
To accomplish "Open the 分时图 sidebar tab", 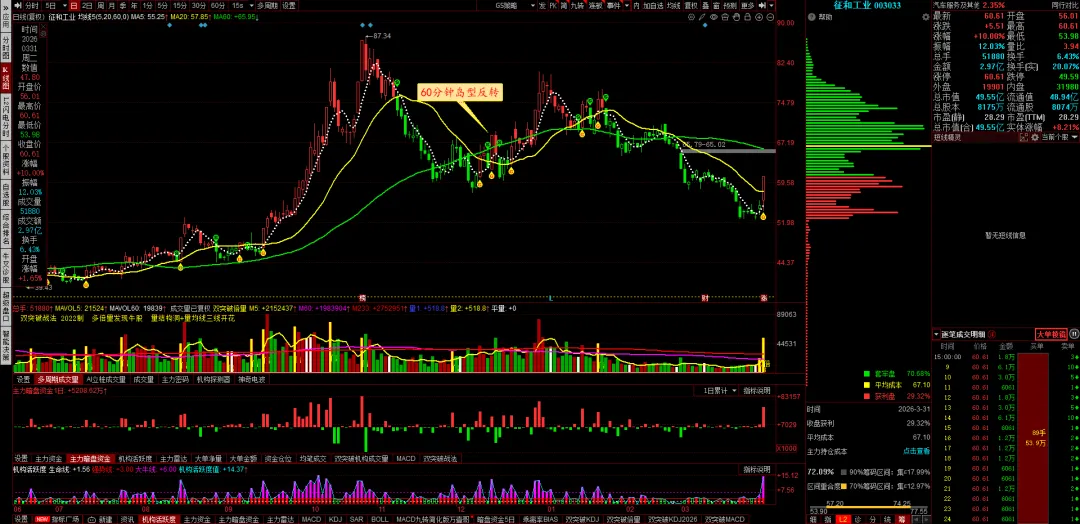I will [5, 48].
